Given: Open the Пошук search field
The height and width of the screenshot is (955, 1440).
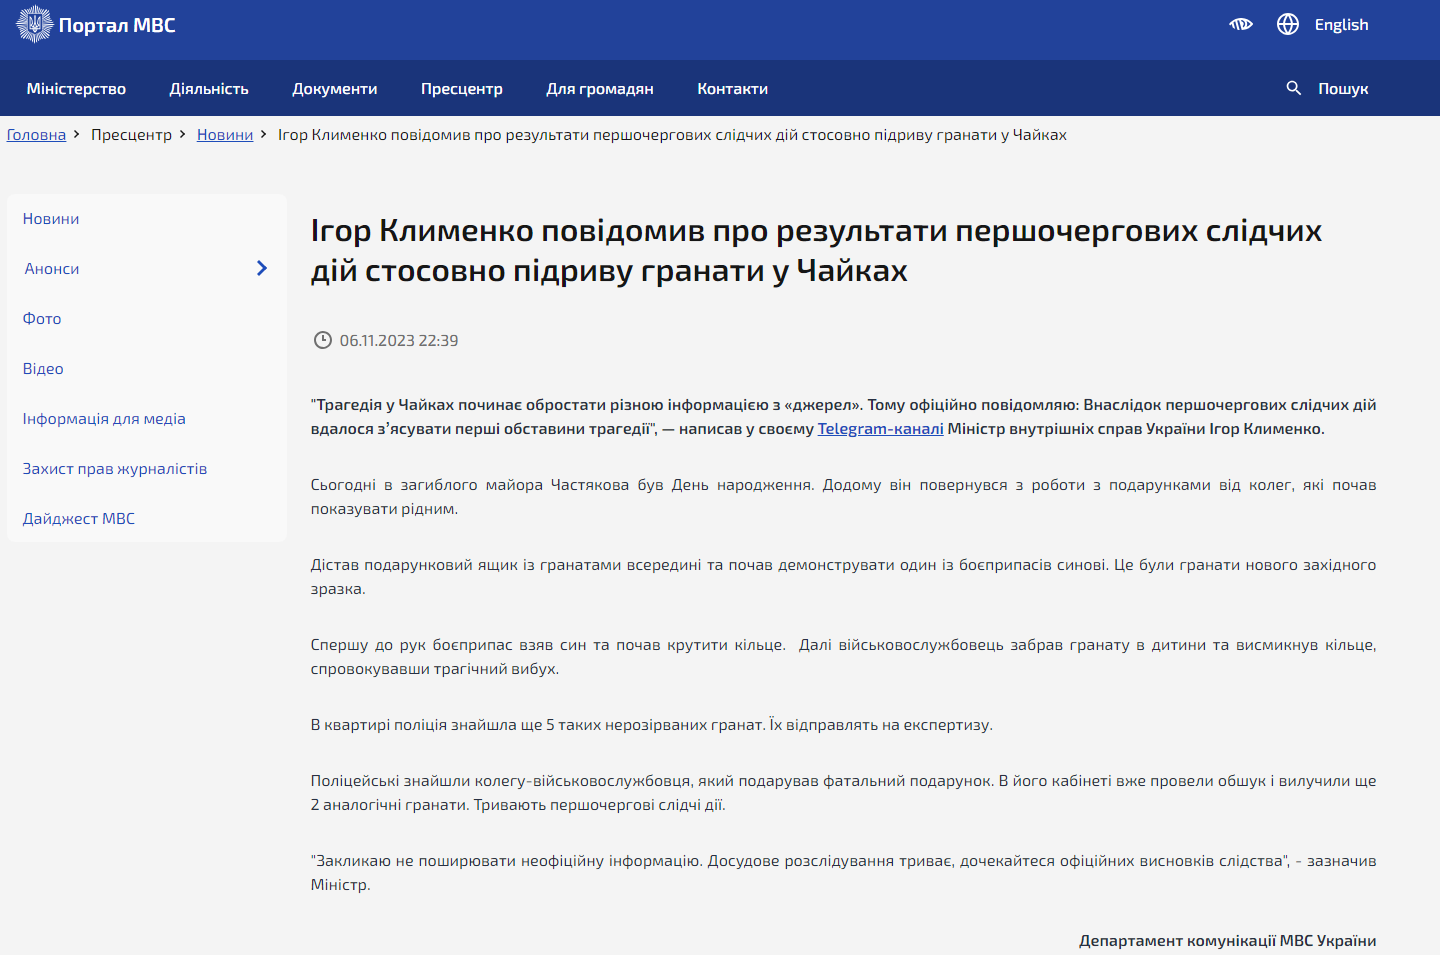Looking at the screenshot, I should (1343, 89).
